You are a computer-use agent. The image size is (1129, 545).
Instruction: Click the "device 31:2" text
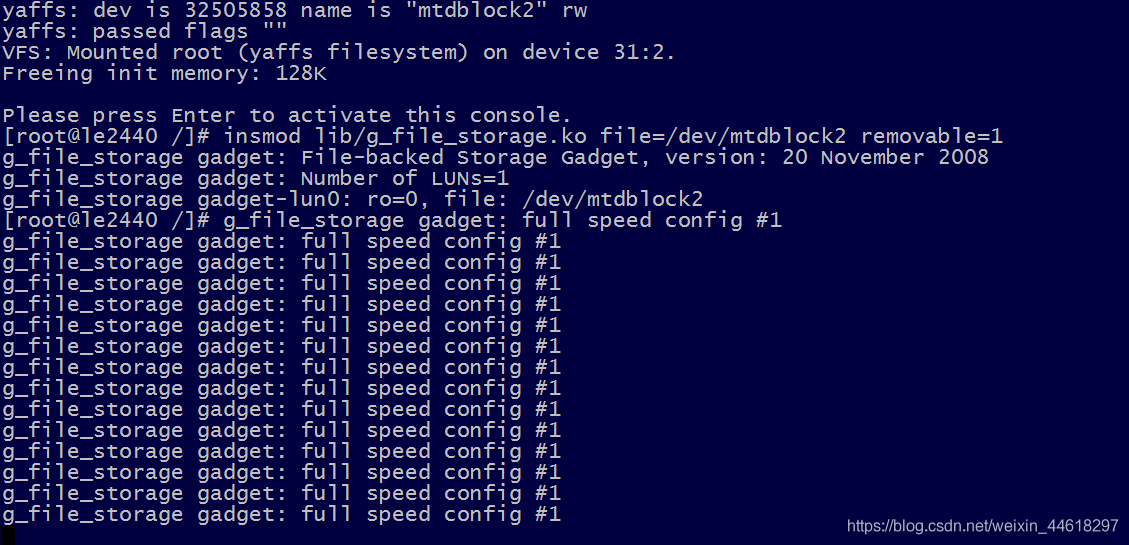[600, 53]
